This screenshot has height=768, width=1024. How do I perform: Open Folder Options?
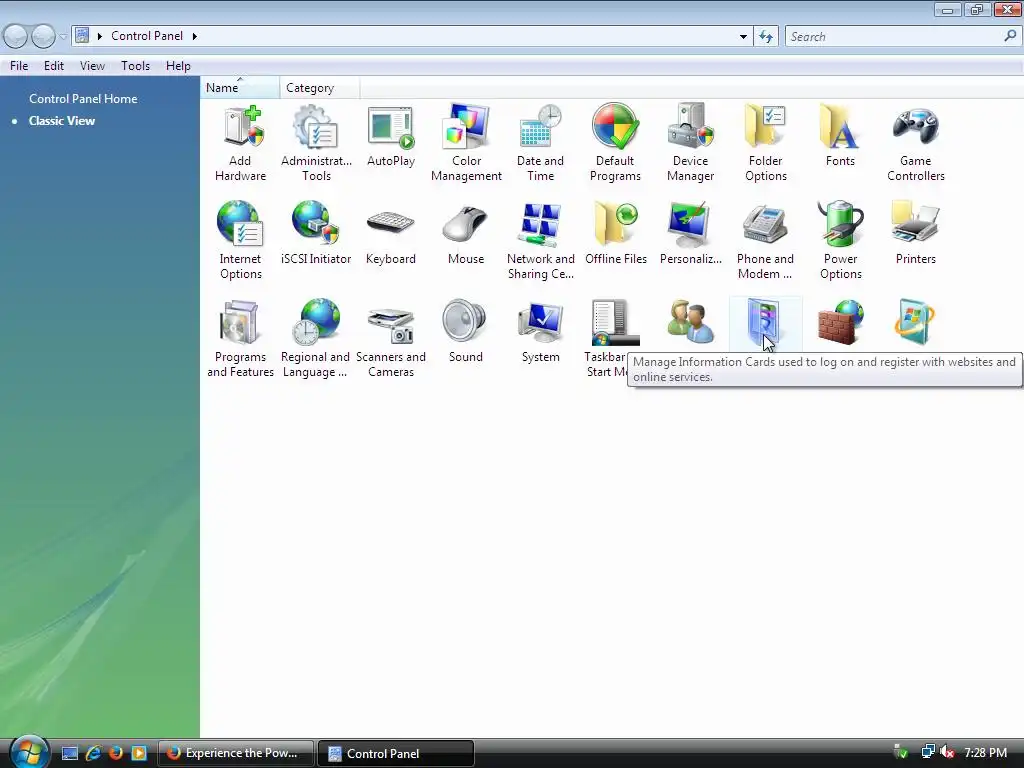point(765,142)
